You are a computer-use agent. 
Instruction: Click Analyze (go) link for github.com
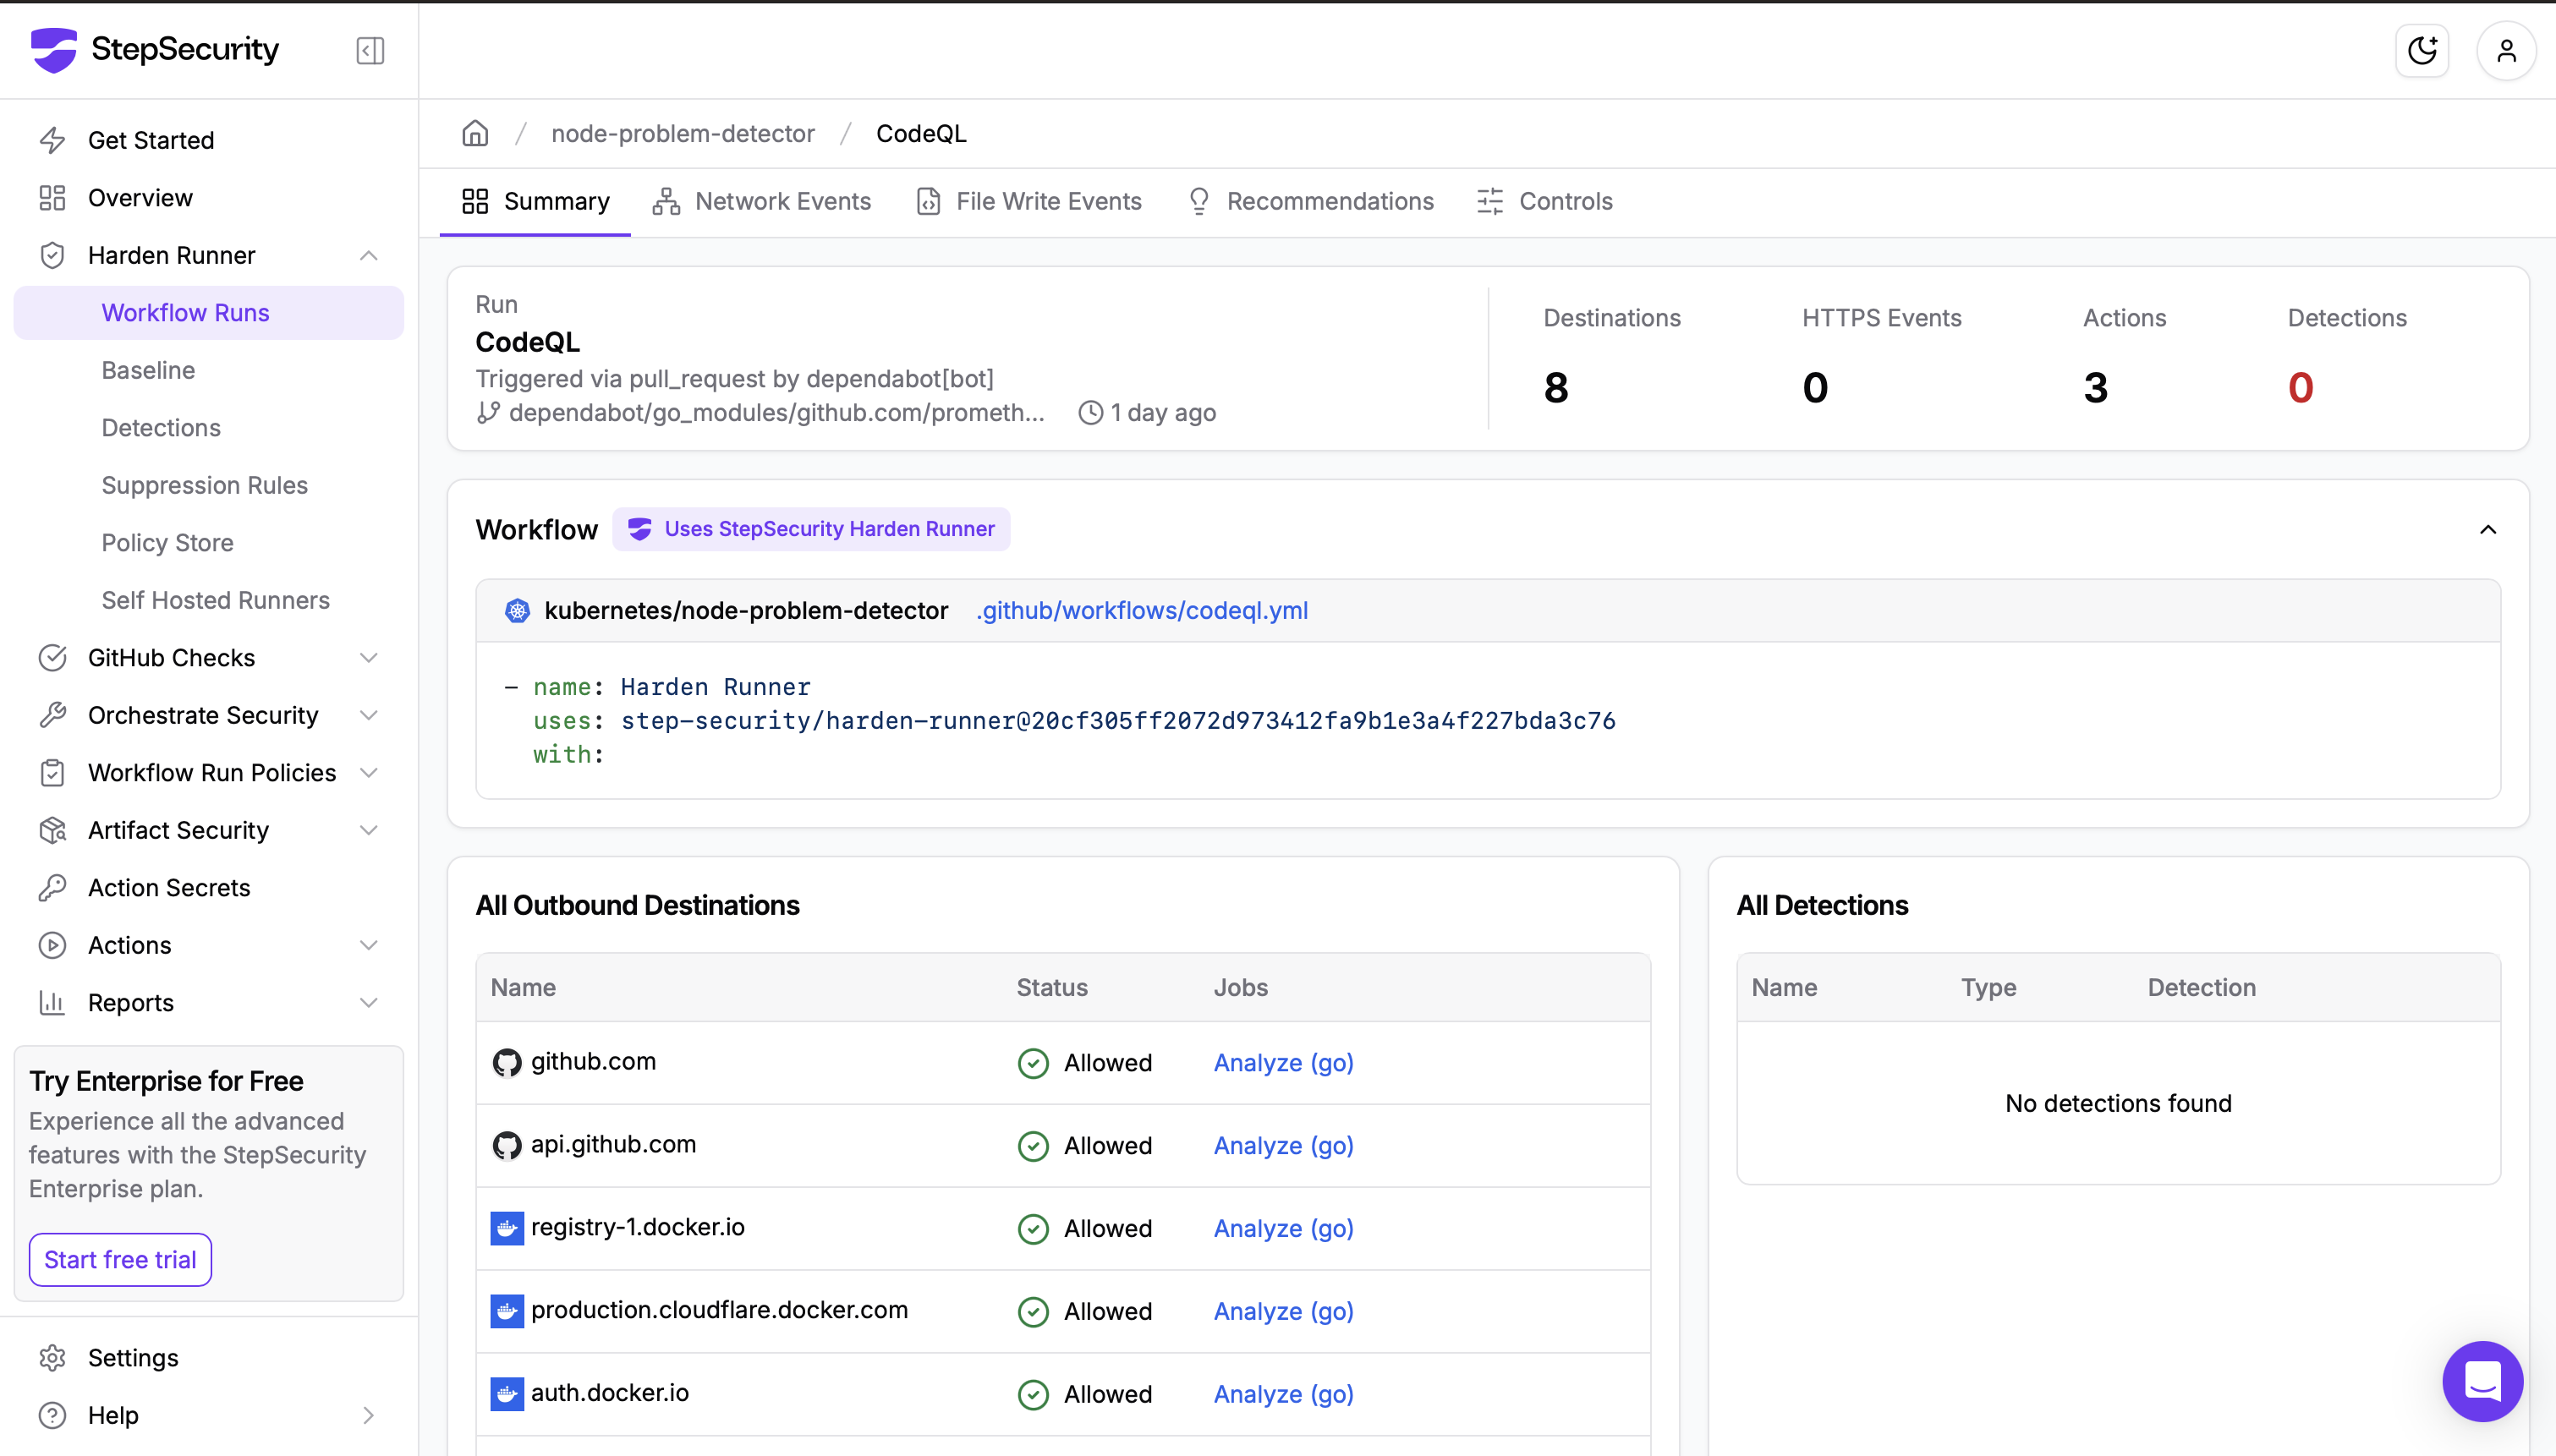point(1283,1062)
